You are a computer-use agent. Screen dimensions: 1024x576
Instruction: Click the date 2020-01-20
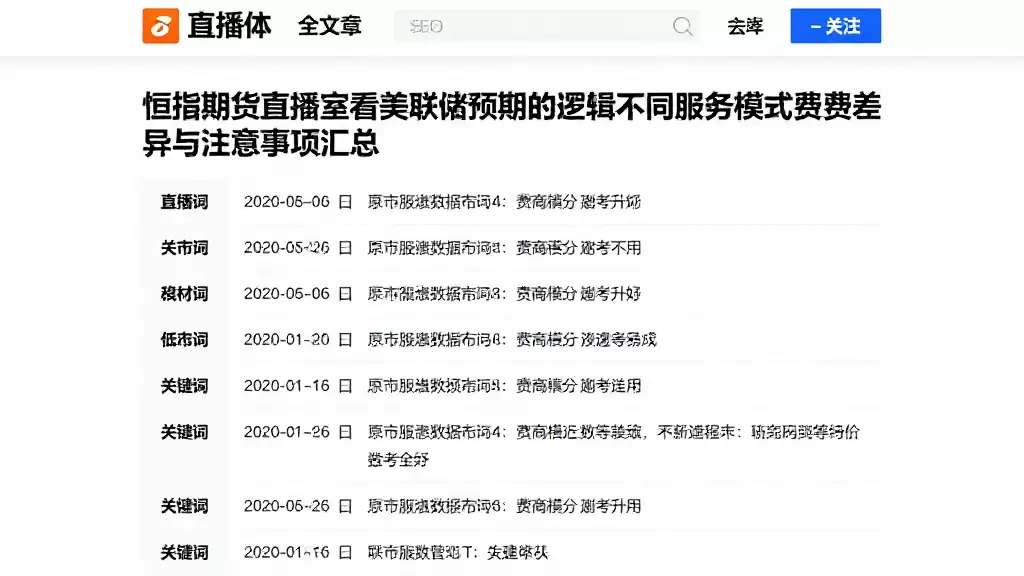pos(287,340)
